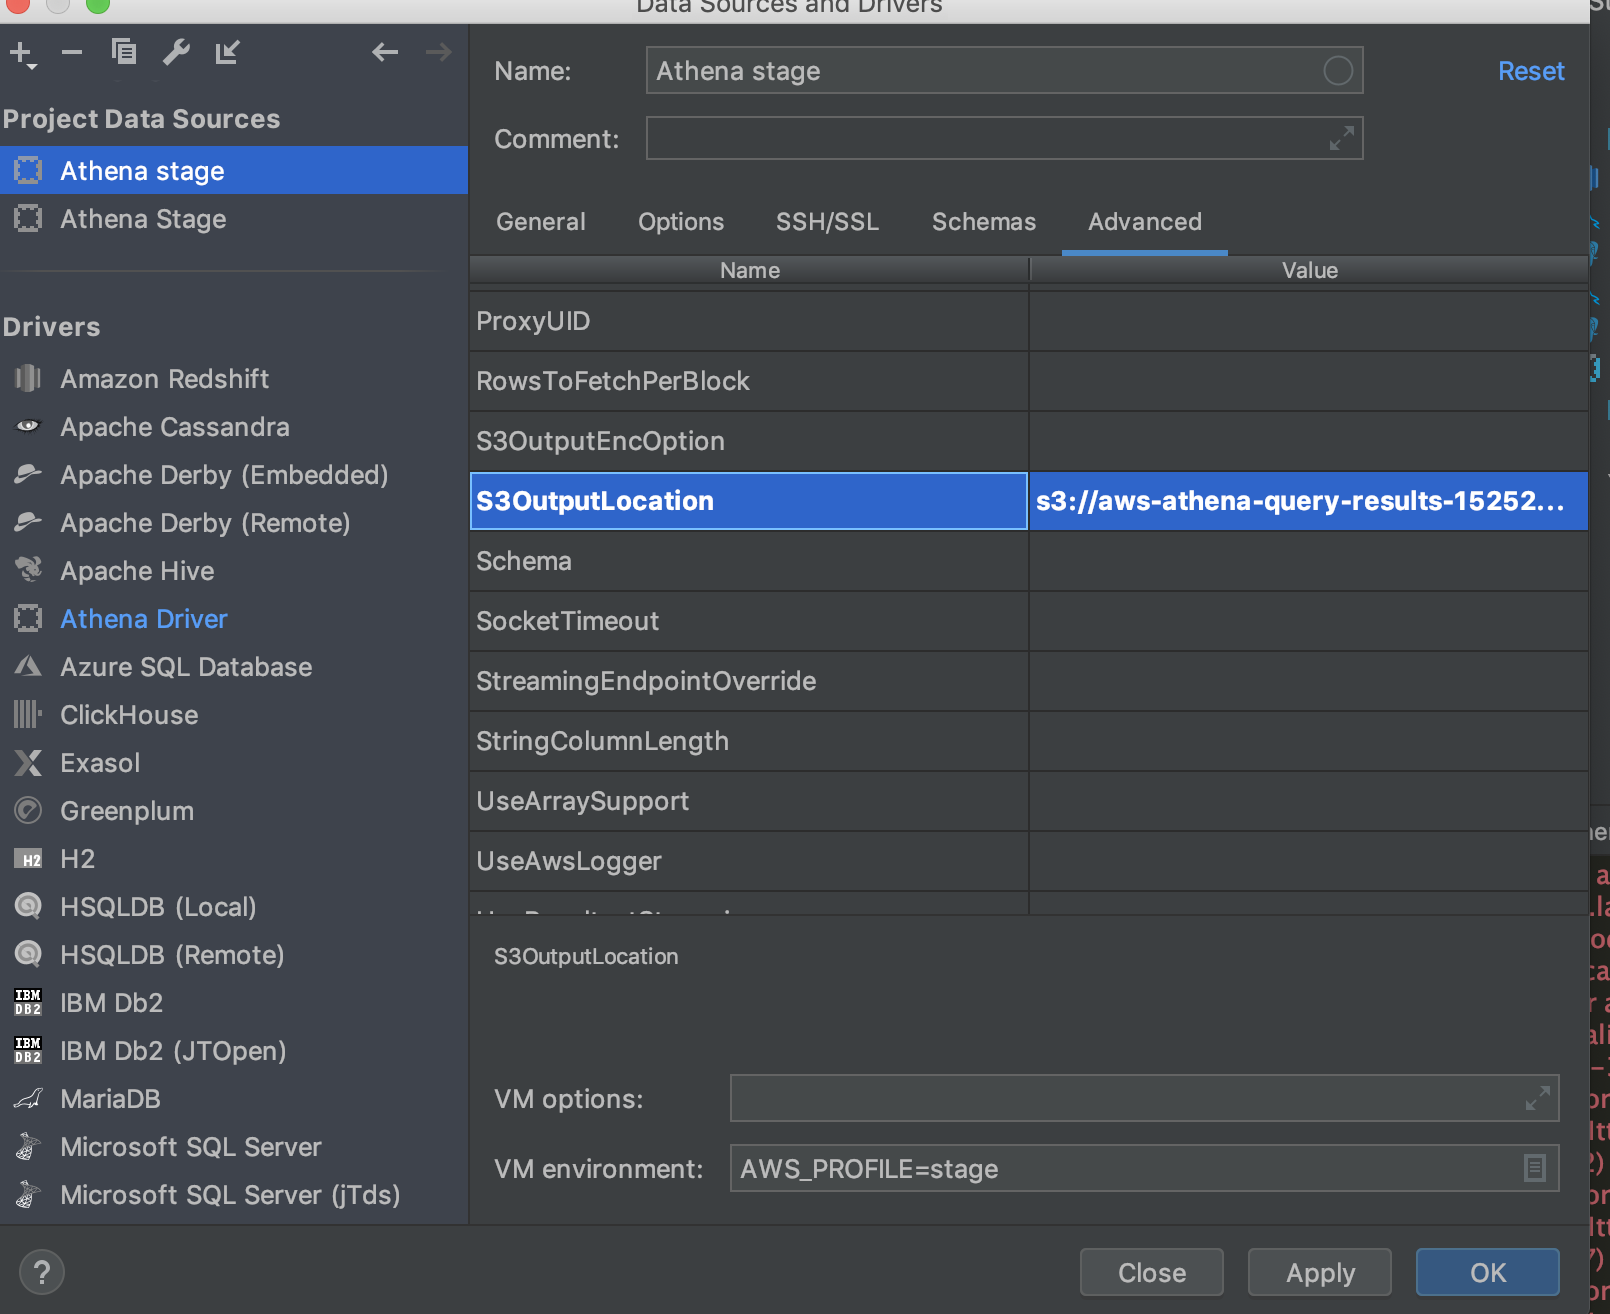Open the SSH/SSL tab

click(x=827, y=222)
